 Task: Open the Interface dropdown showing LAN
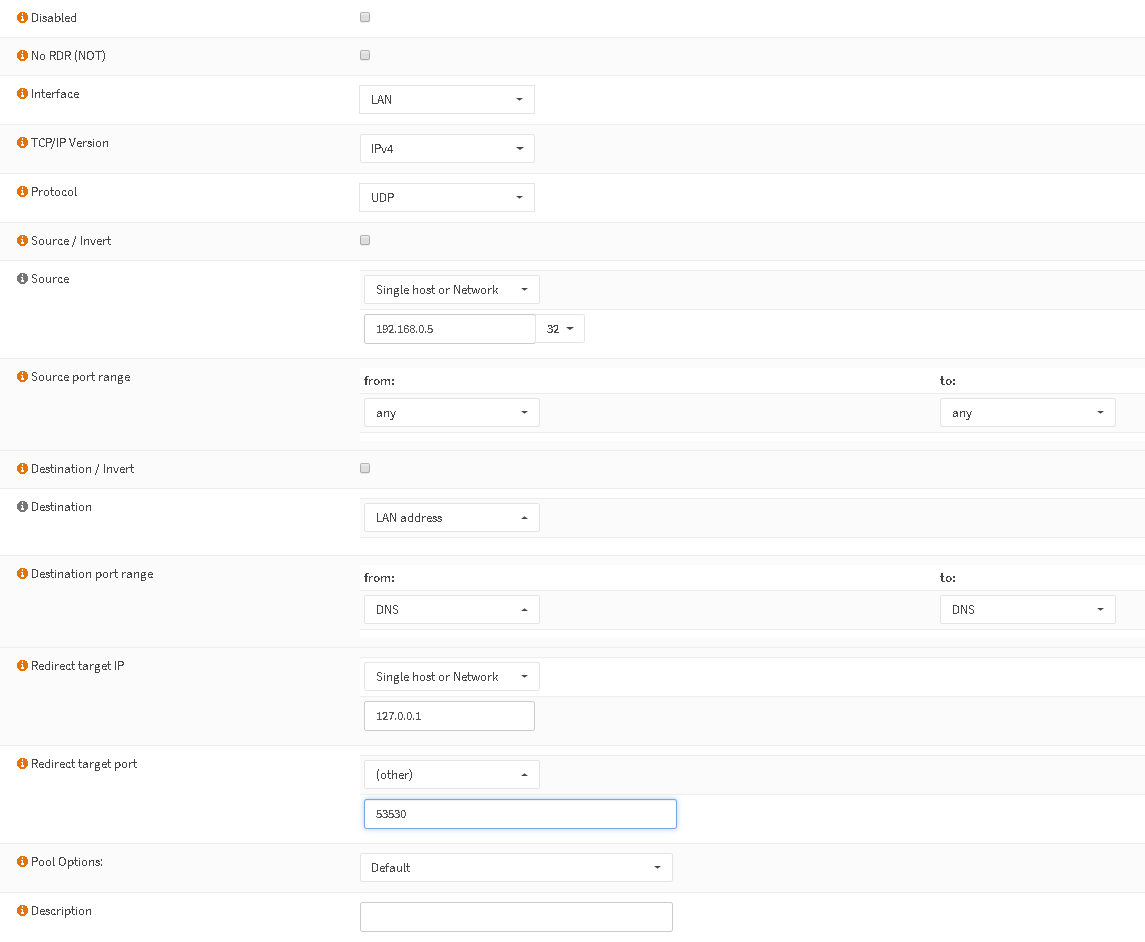[447, 99]
